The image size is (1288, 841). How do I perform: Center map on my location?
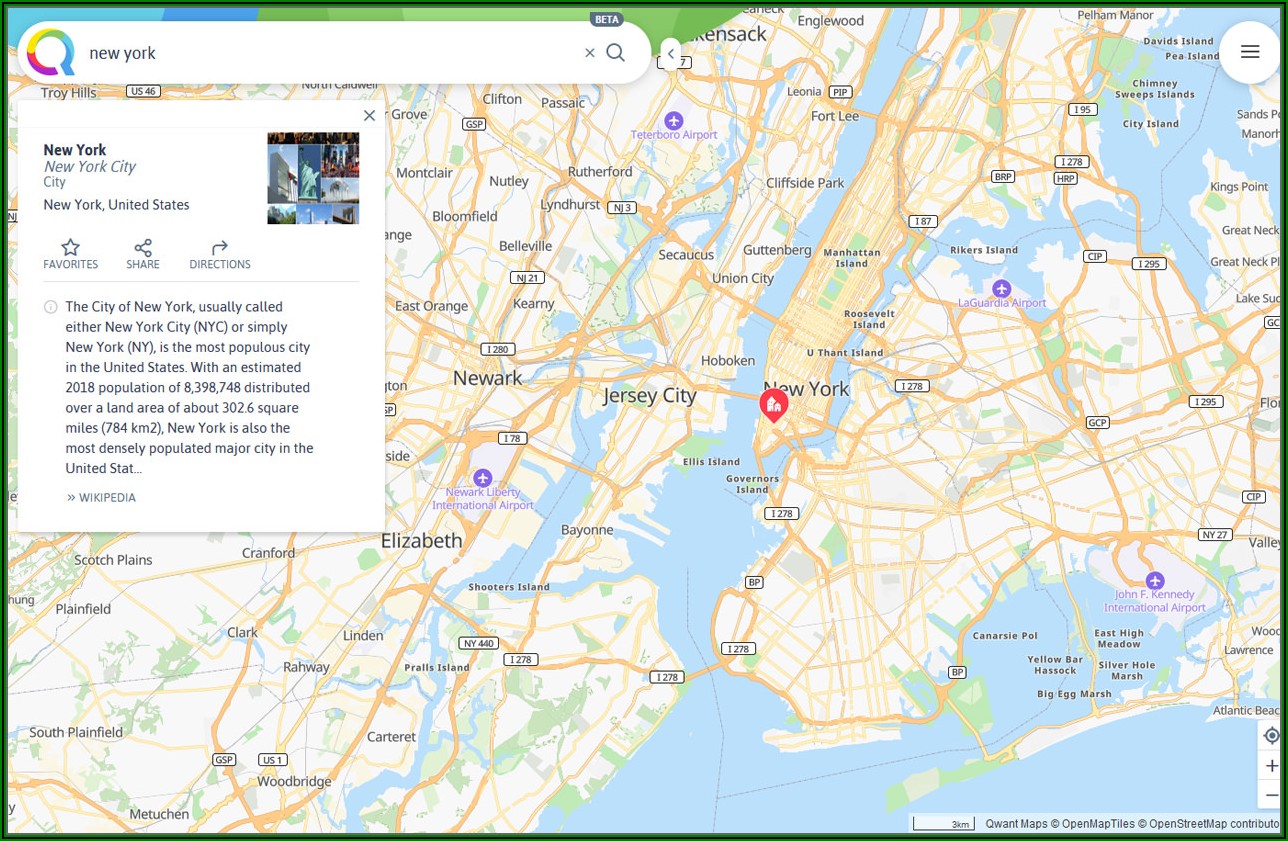coord(1272,736)
